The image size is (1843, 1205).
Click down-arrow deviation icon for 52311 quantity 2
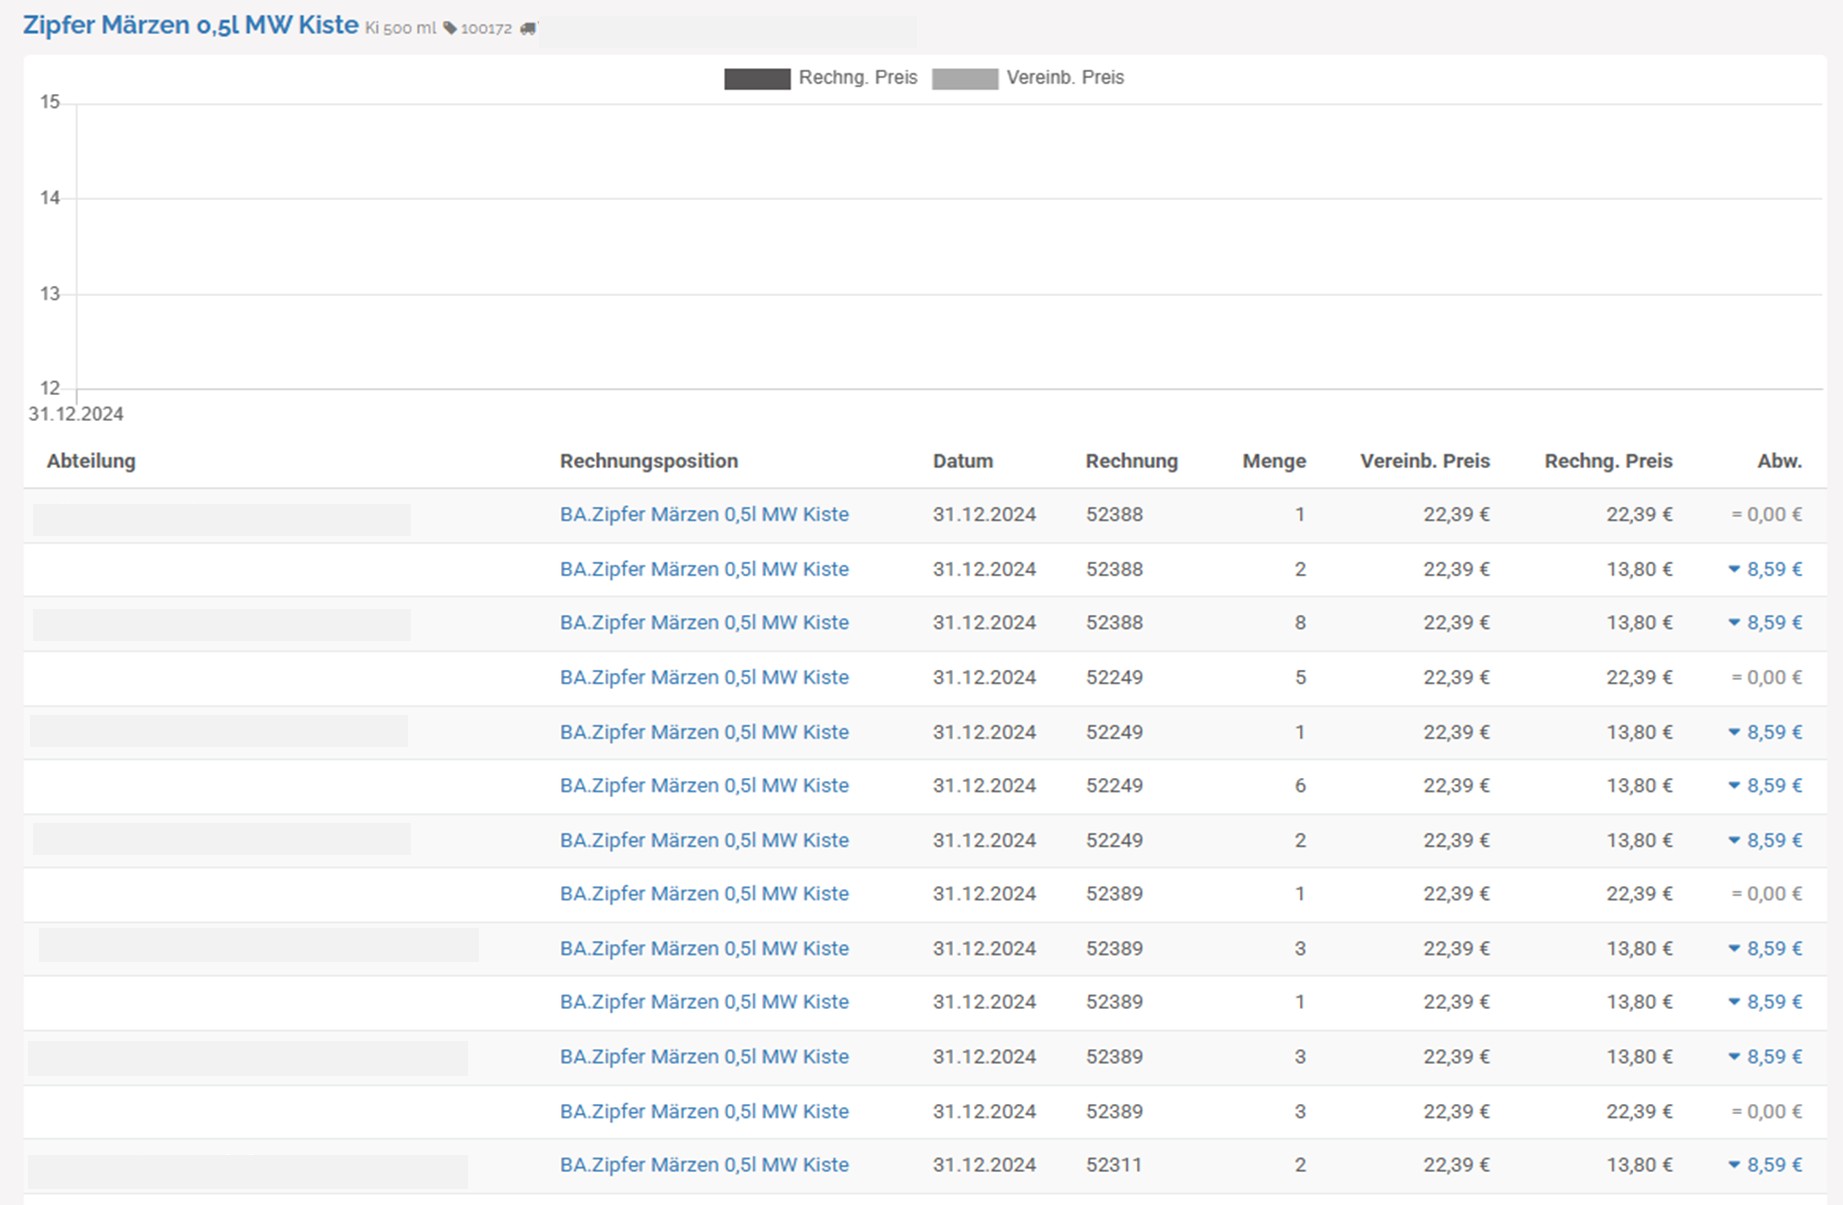coord(1734,1165)
